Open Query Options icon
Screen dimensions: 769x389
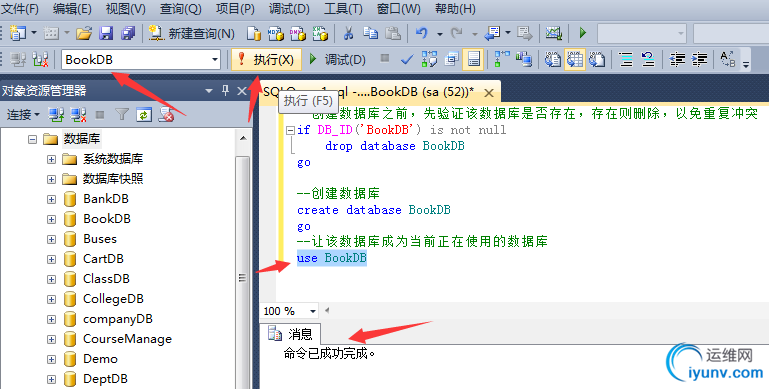[452, 59]
